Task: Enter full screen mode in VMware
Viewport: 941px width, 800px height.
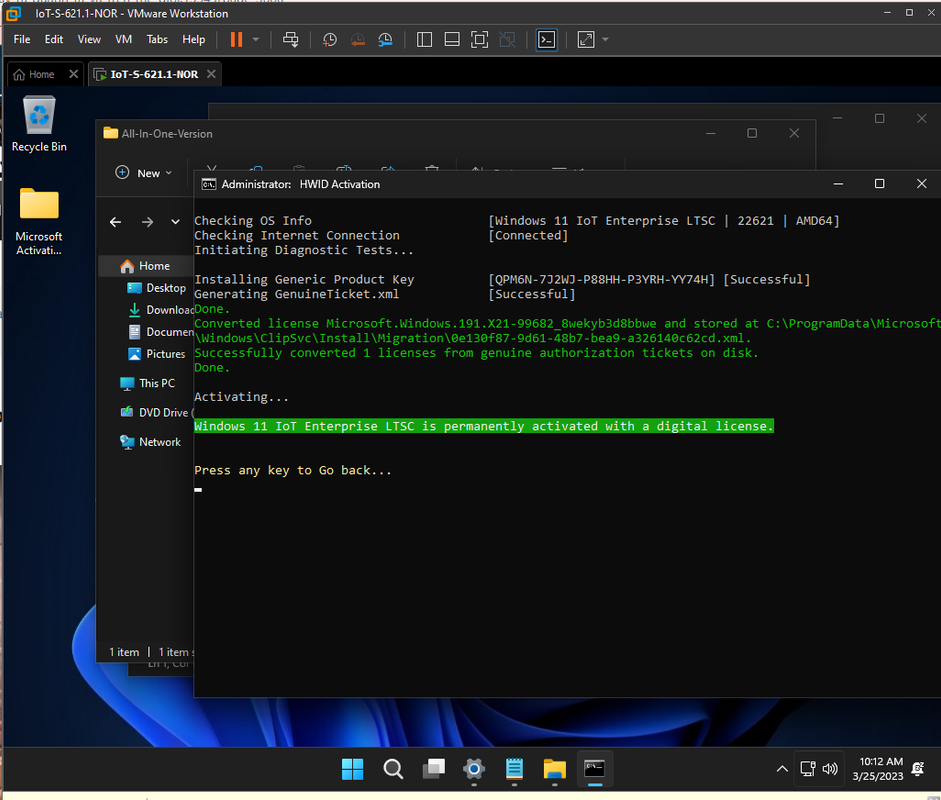Action: point(480,39)
